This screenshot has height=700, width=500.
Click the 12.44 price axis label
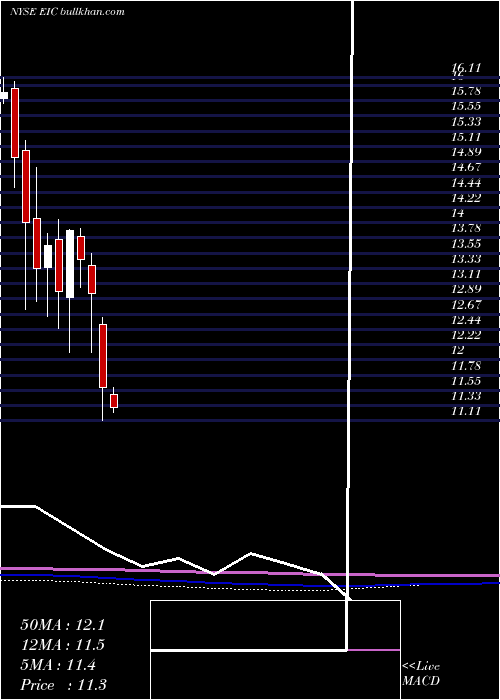[466, 320]
